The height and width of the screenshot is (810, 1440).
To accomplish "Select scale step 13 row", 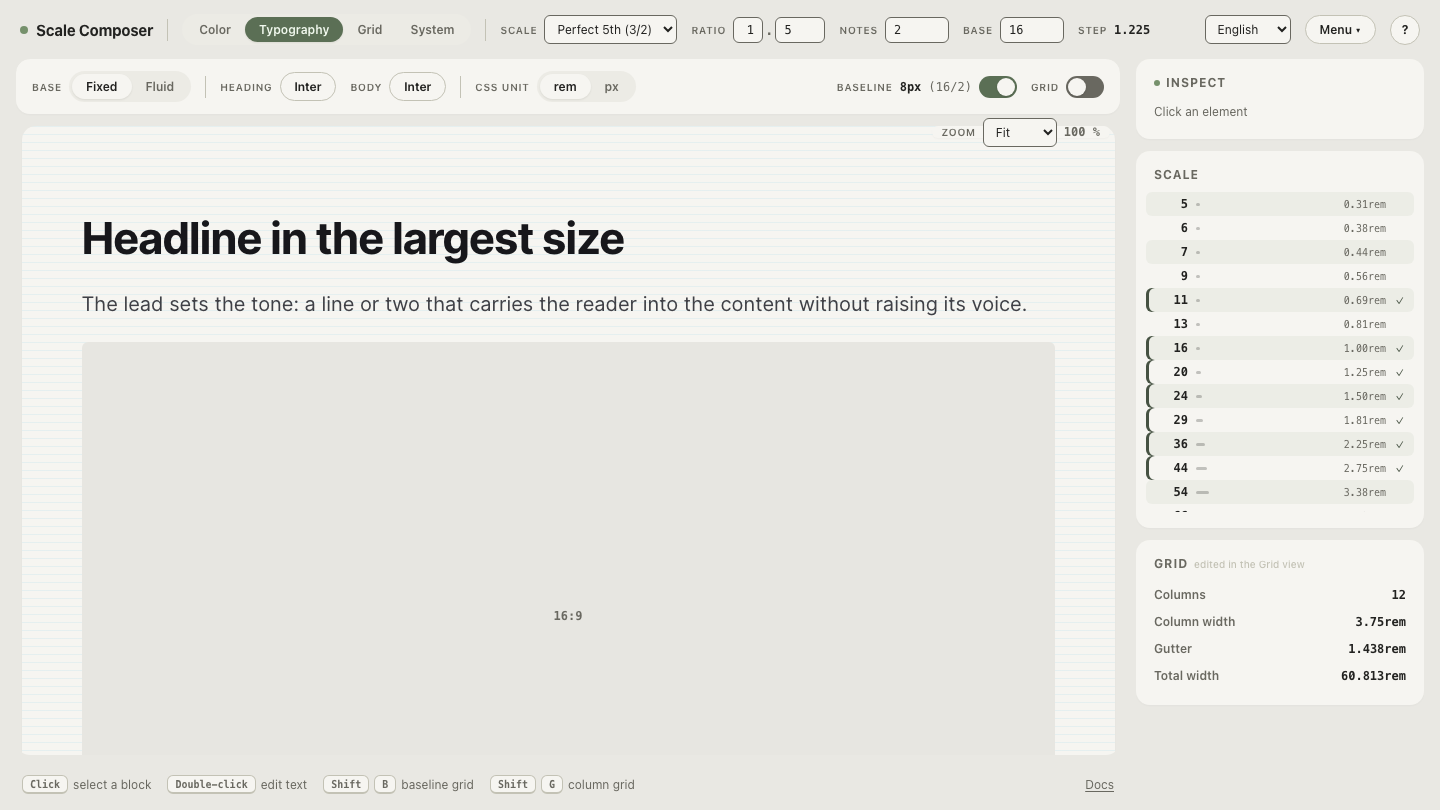I will pyautogui.click(x=1280, y=324).
